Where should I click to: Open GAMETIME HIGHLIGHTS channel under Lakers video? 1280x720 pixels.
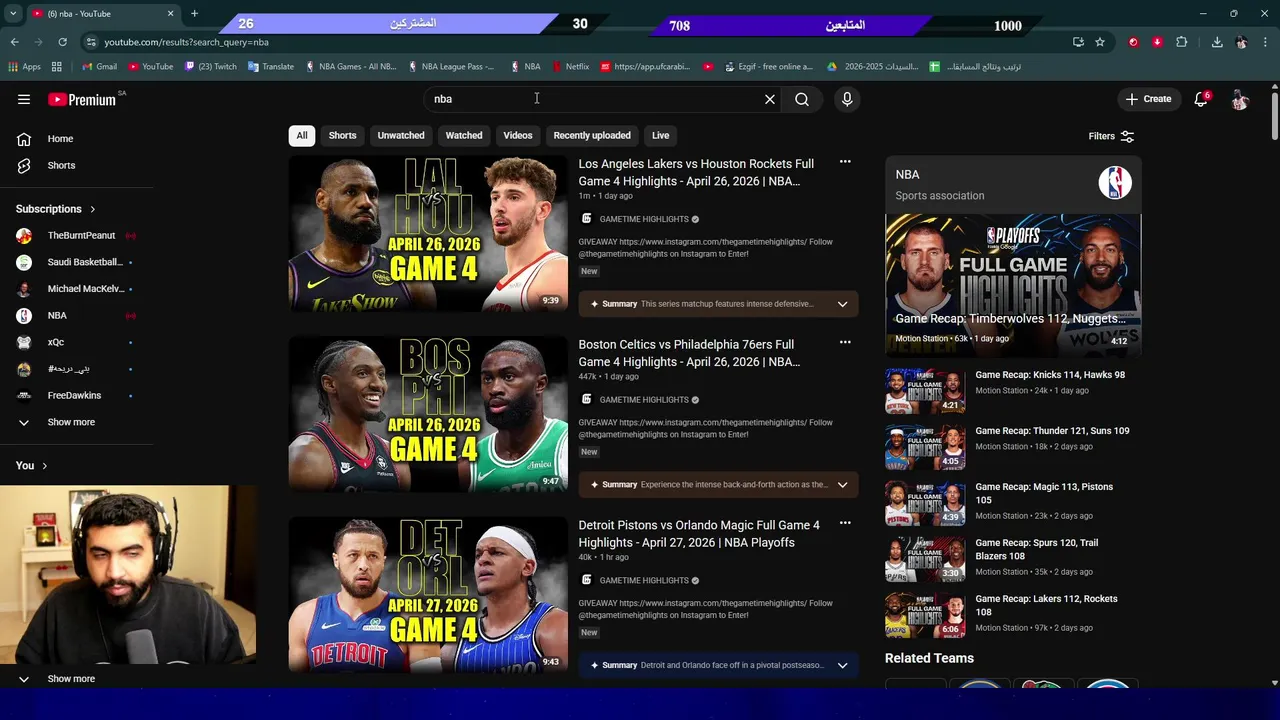point(644,219)
